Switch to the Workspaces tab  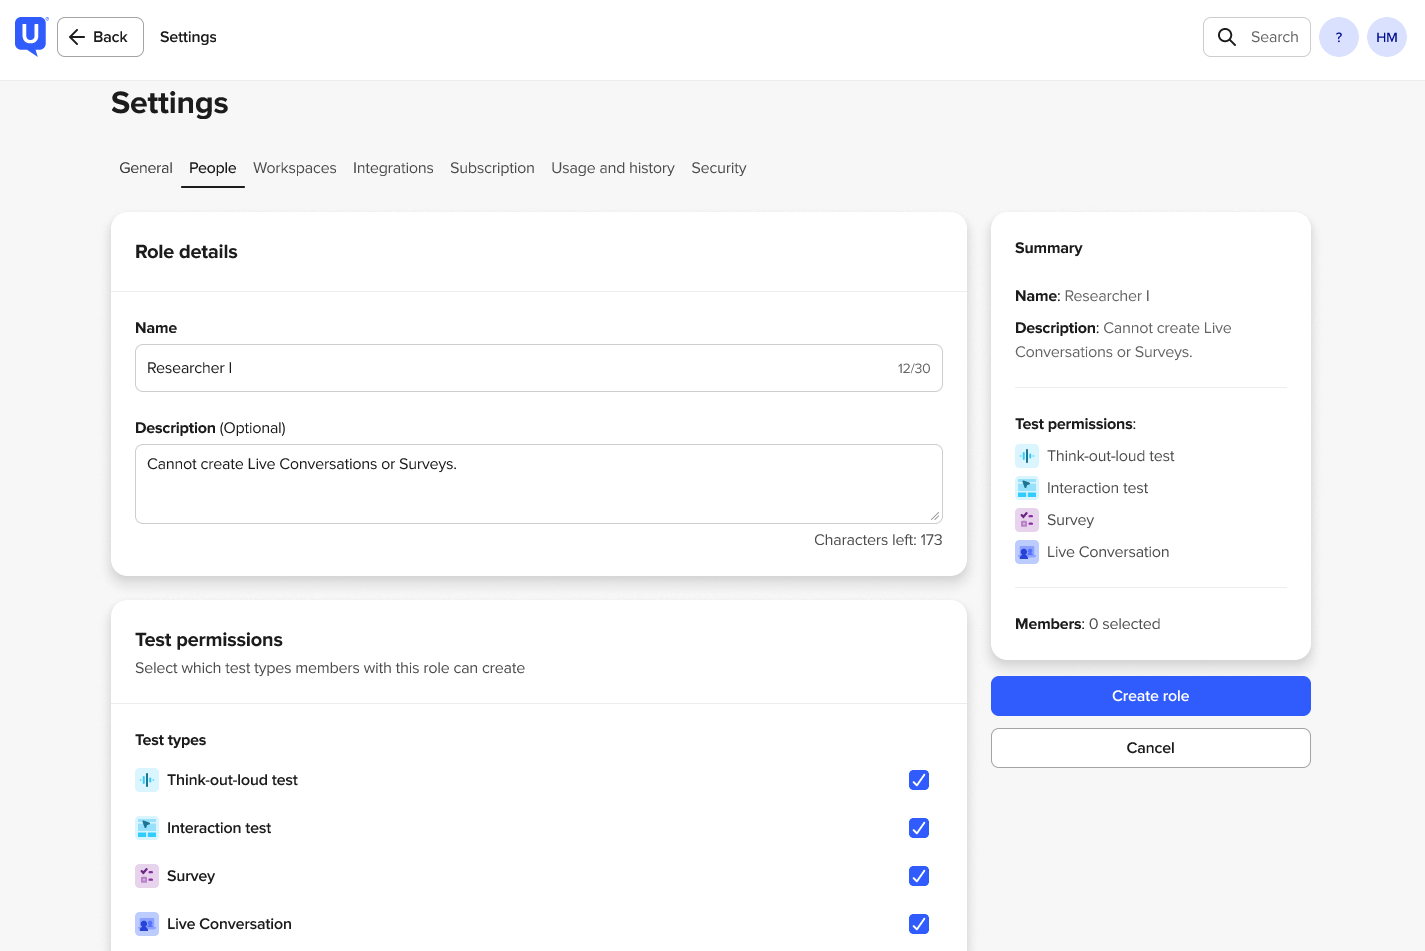294,168
